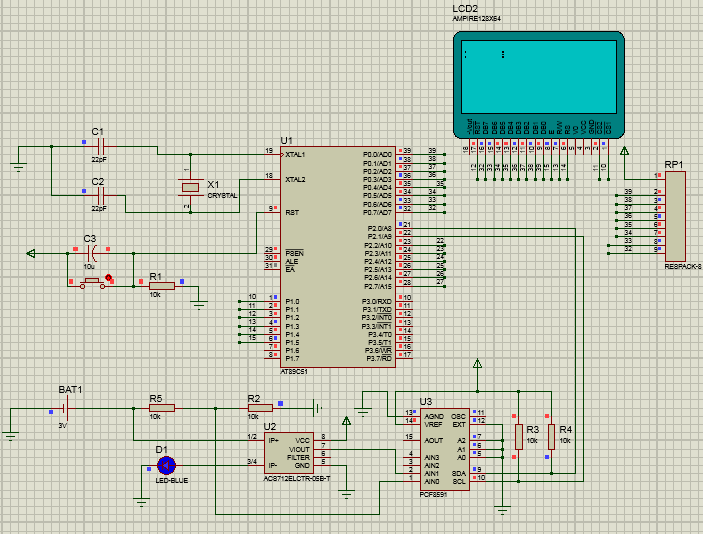Select the U2 ACS712 current sensor body
703x534 pixels.
[x=289, y=453]
